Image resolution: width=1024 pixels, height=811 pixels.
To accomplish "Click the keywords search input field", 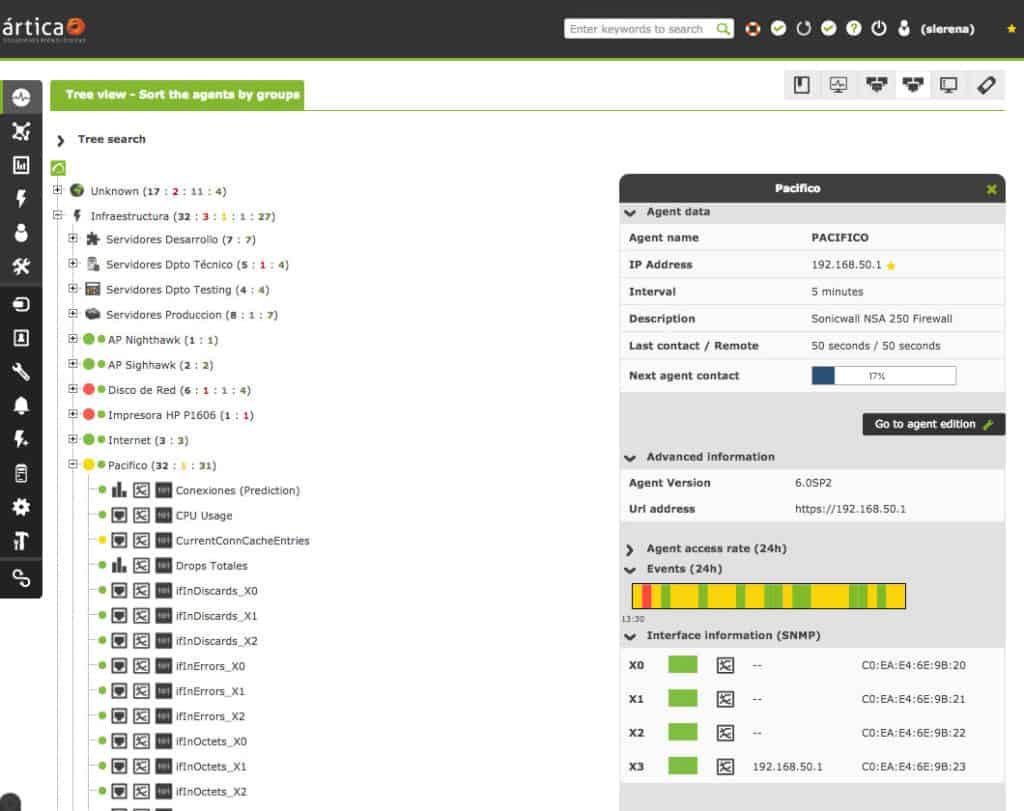I will [640, 29].
